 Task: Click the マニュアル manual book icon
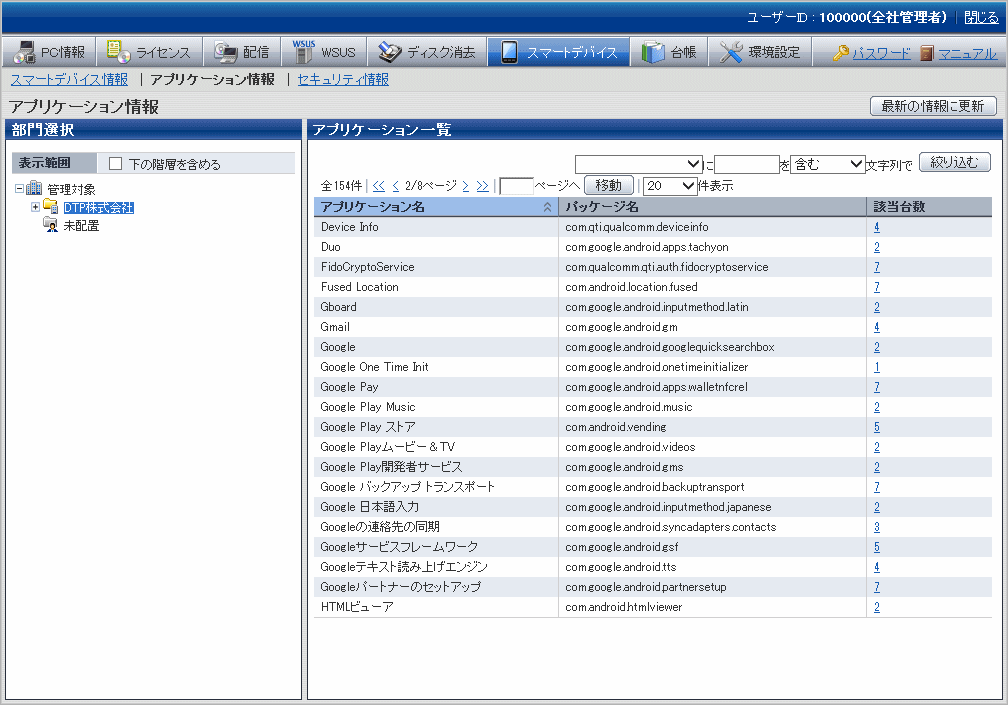click(927, 53)
